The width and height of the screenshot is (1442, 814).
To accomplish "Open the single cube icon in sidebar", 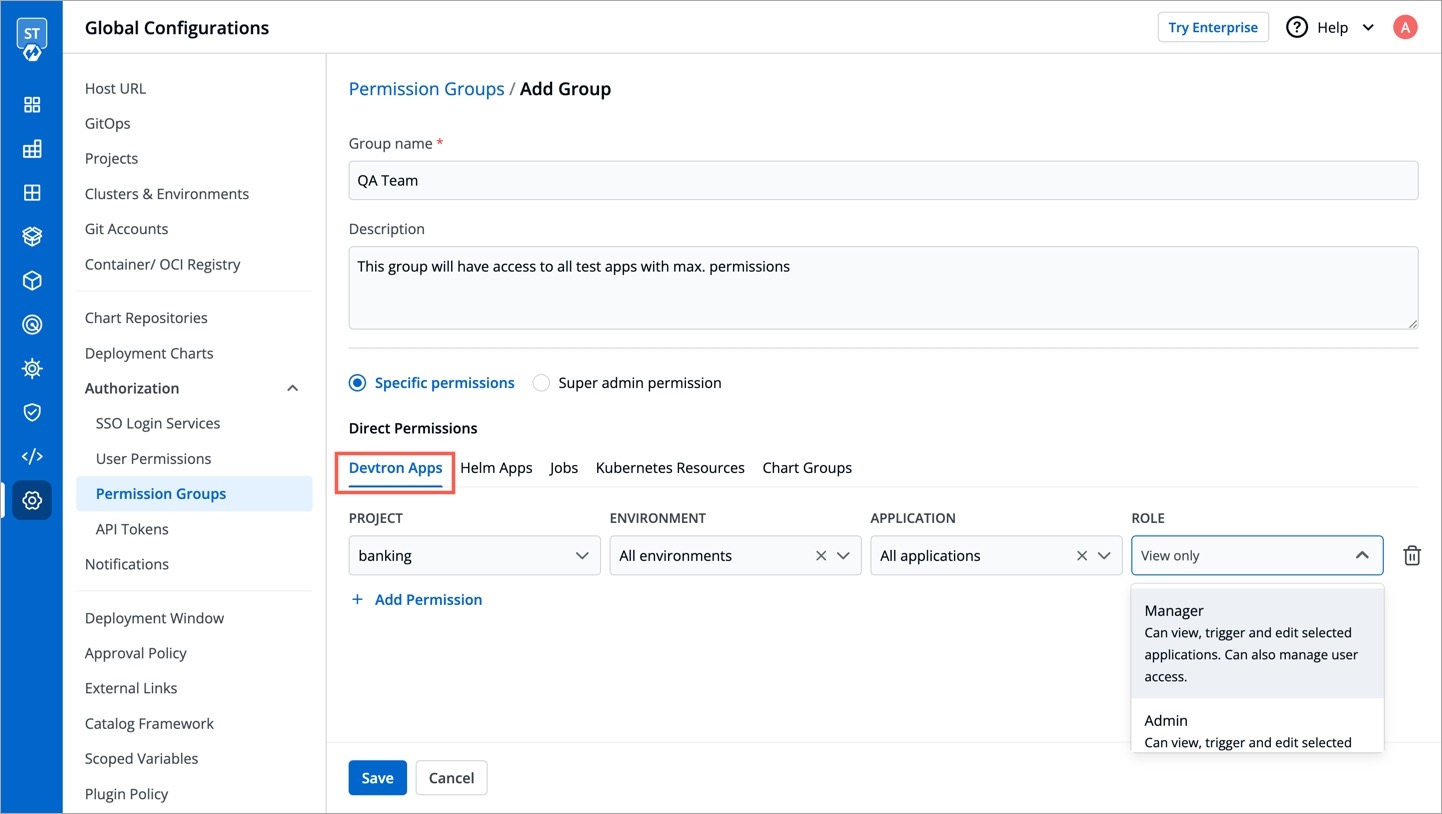I will [x=32, y=281].
